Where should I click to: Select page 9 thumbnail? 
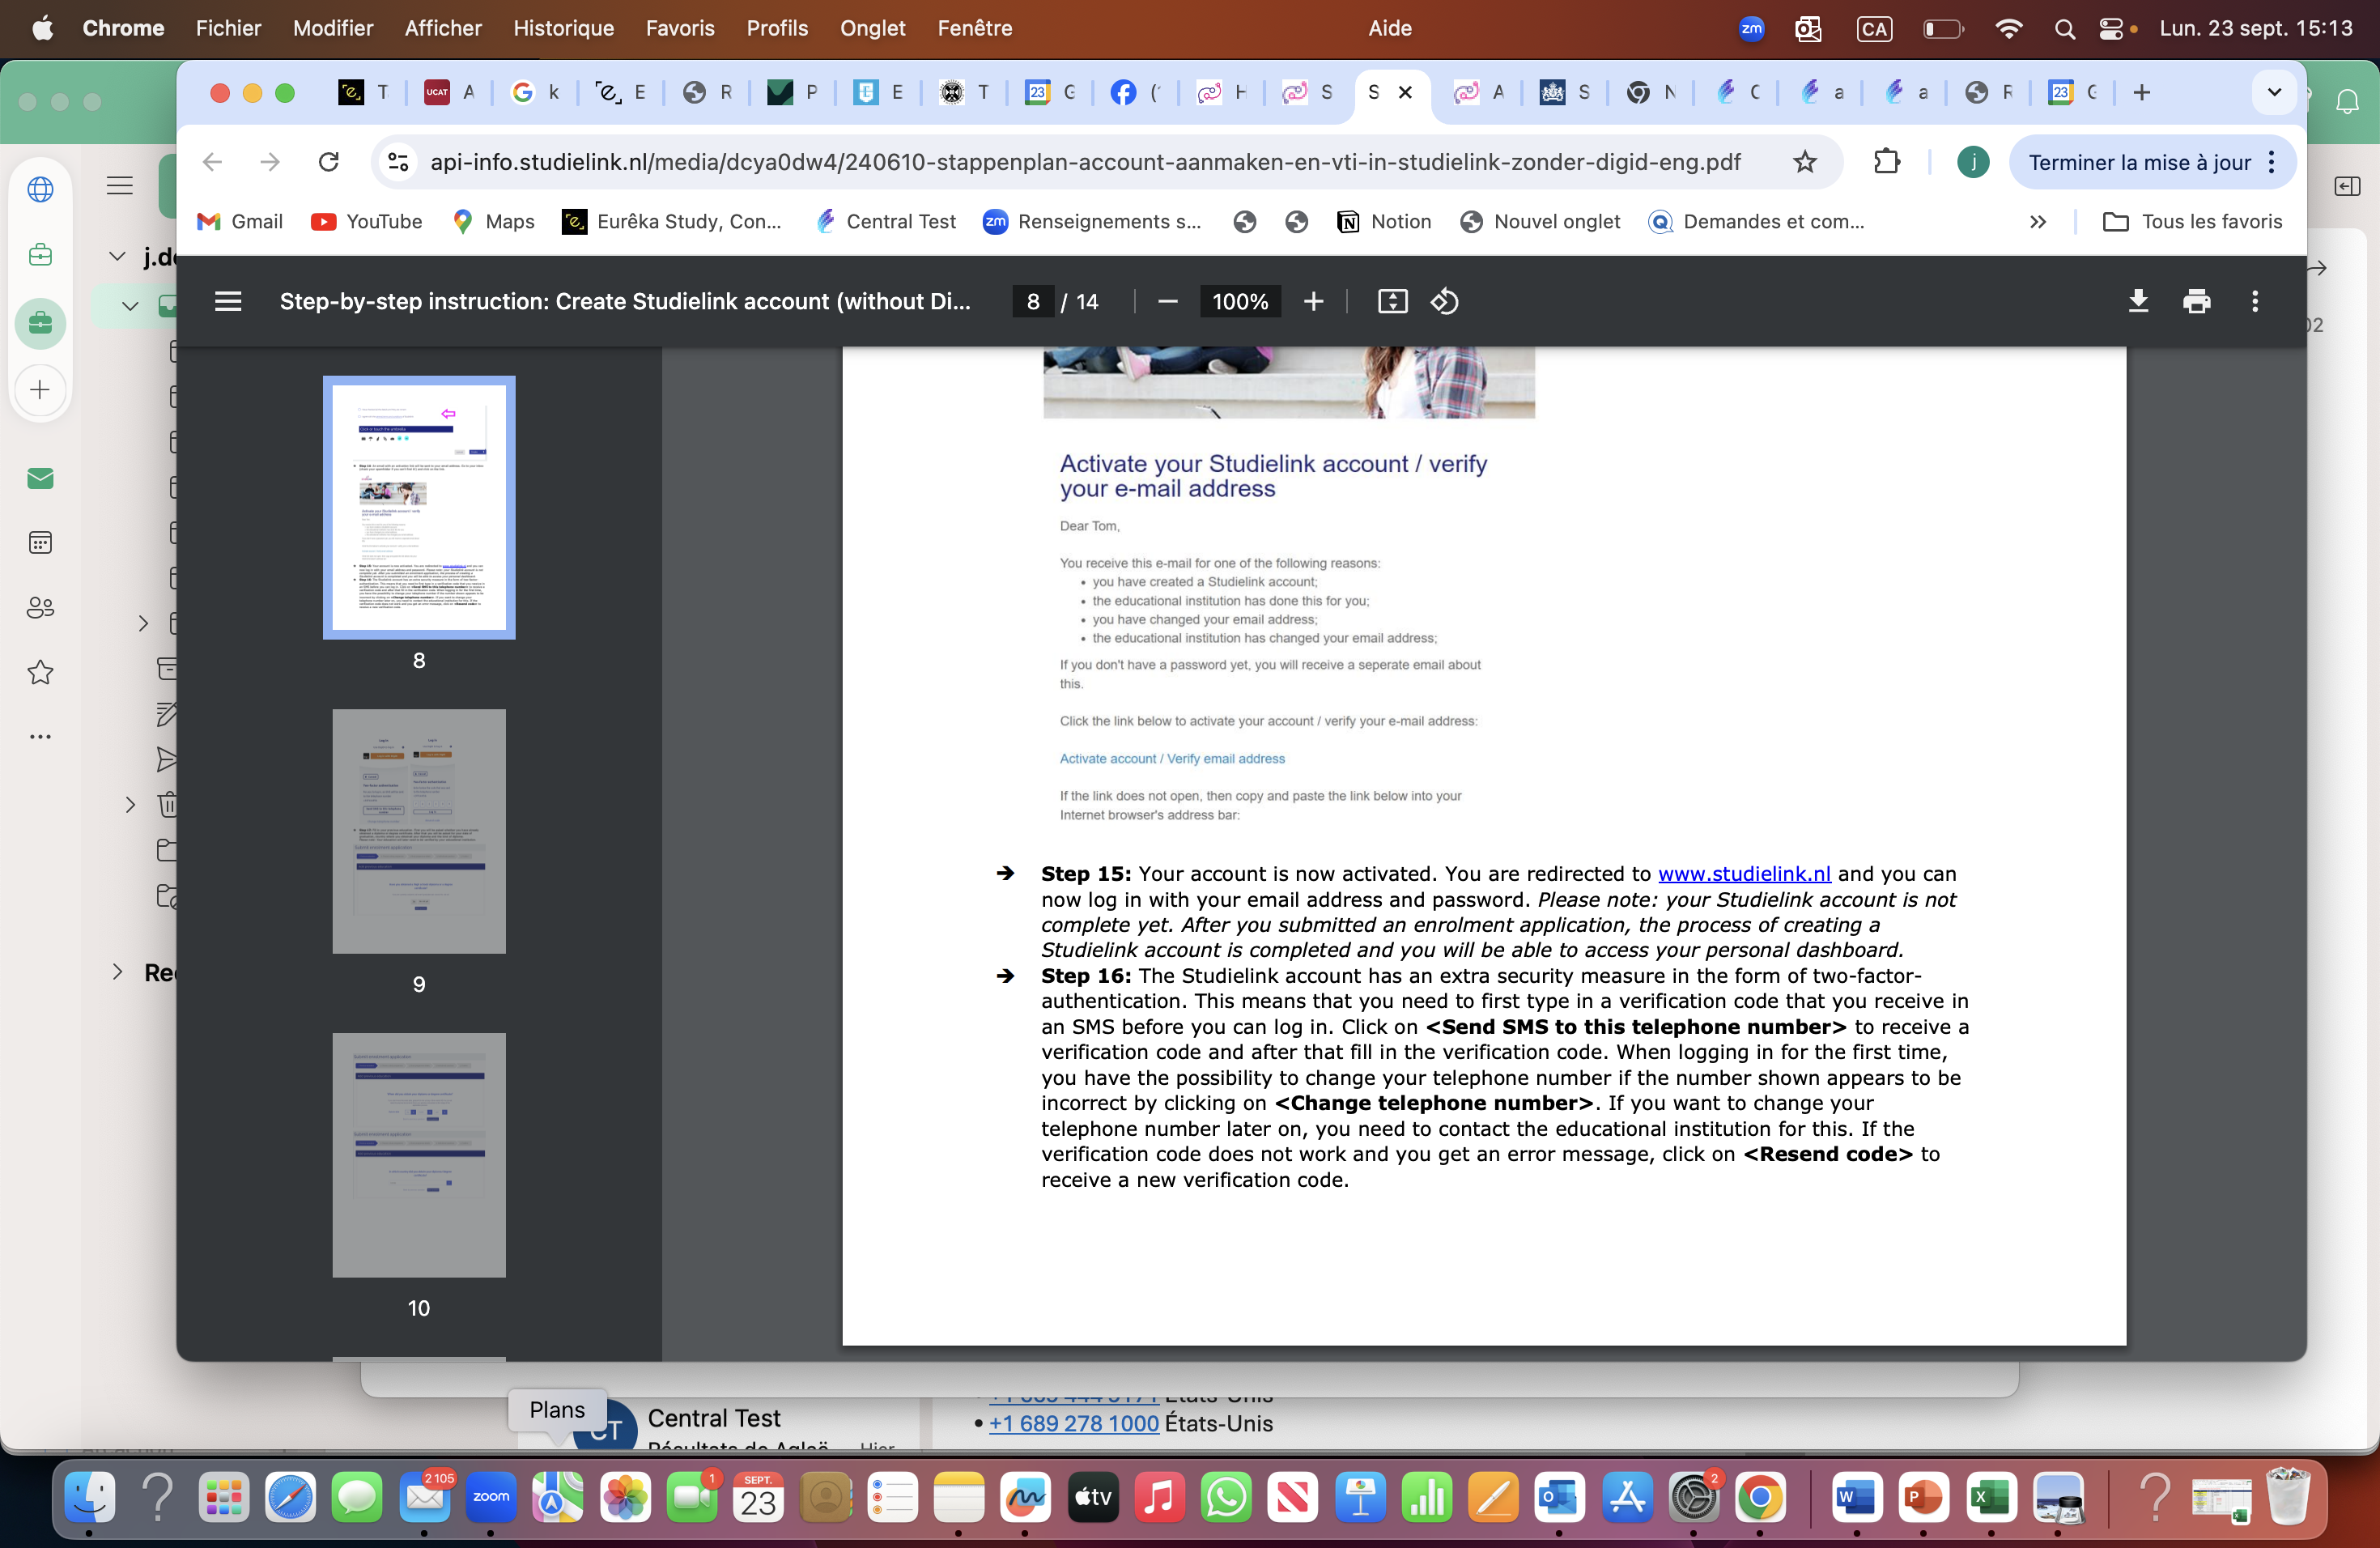click(419, 831)
